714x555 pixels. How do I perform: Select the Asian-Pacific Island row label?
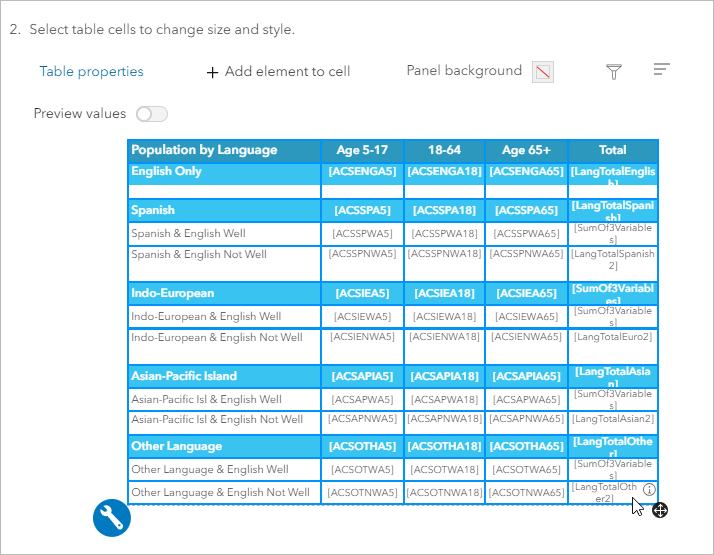click(x=224, y=376)
